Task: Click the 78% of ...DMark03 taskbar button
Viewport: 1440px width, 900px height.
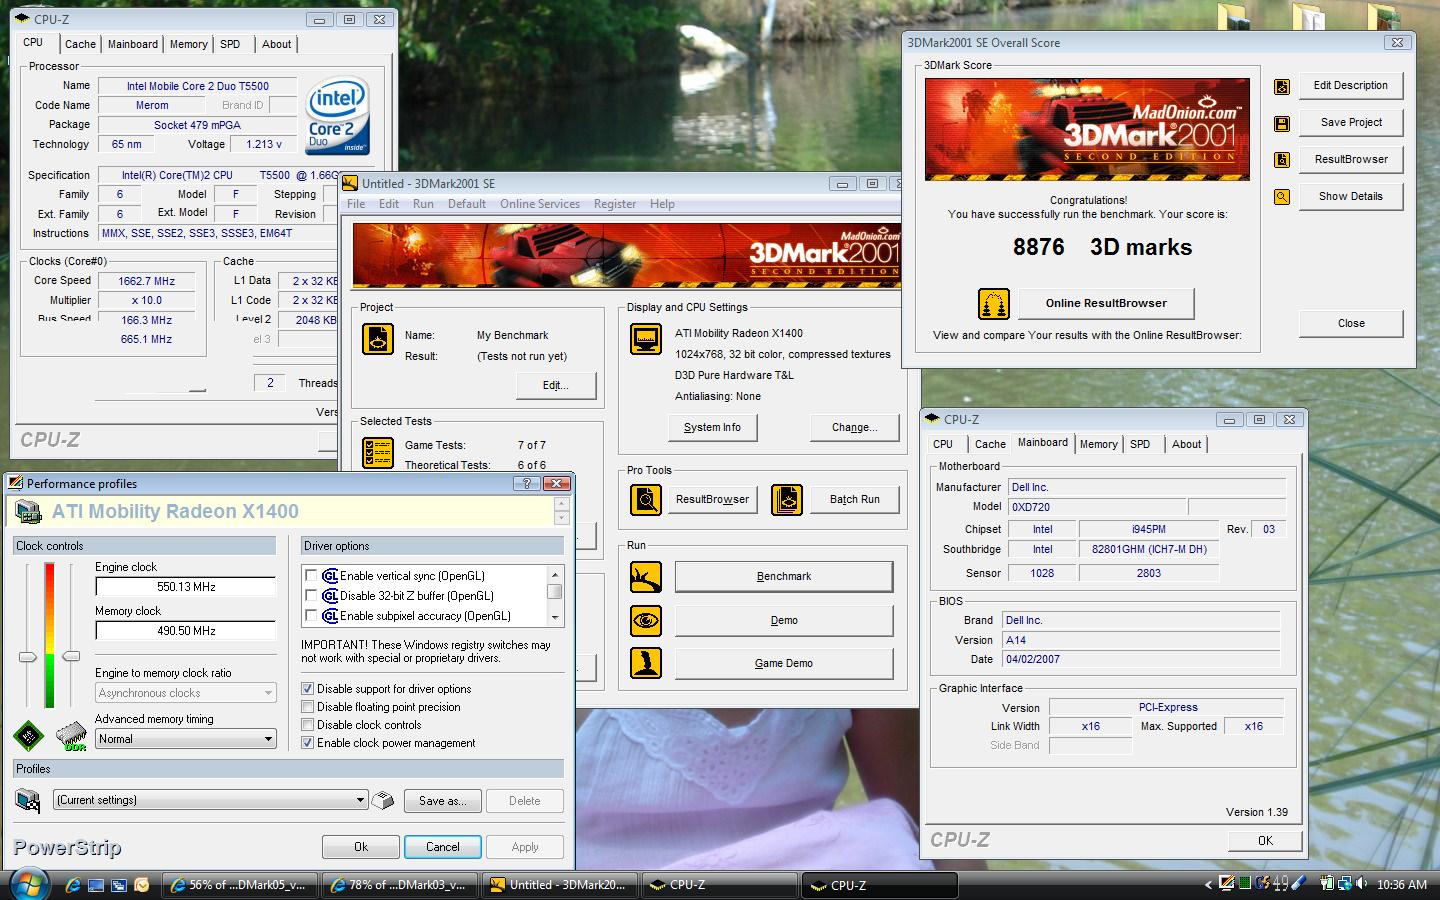Action: (399, 885)
